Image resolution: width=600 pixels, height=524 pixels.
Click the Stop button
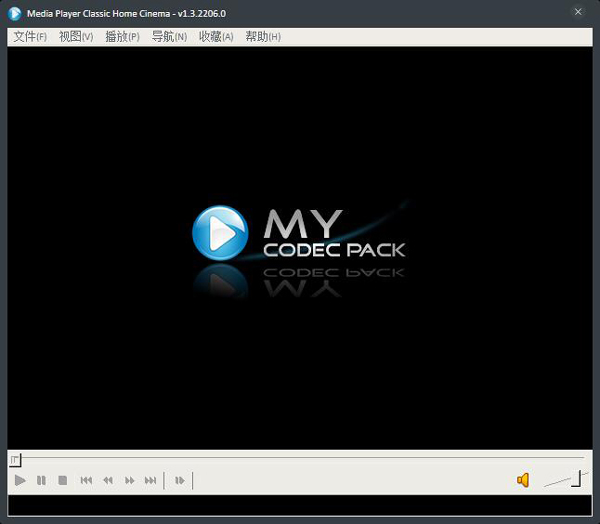point(62,480)
